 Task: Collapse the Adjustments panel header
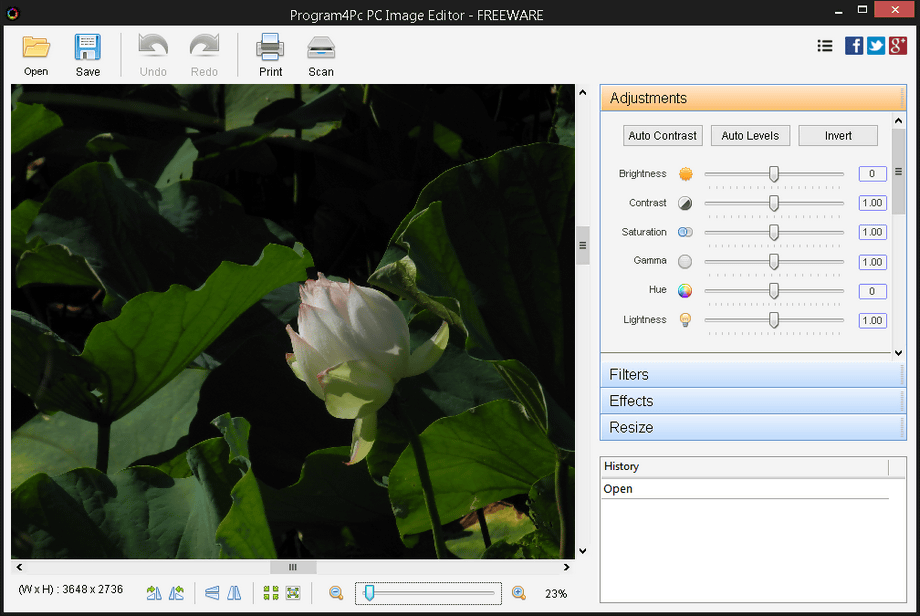753,98
